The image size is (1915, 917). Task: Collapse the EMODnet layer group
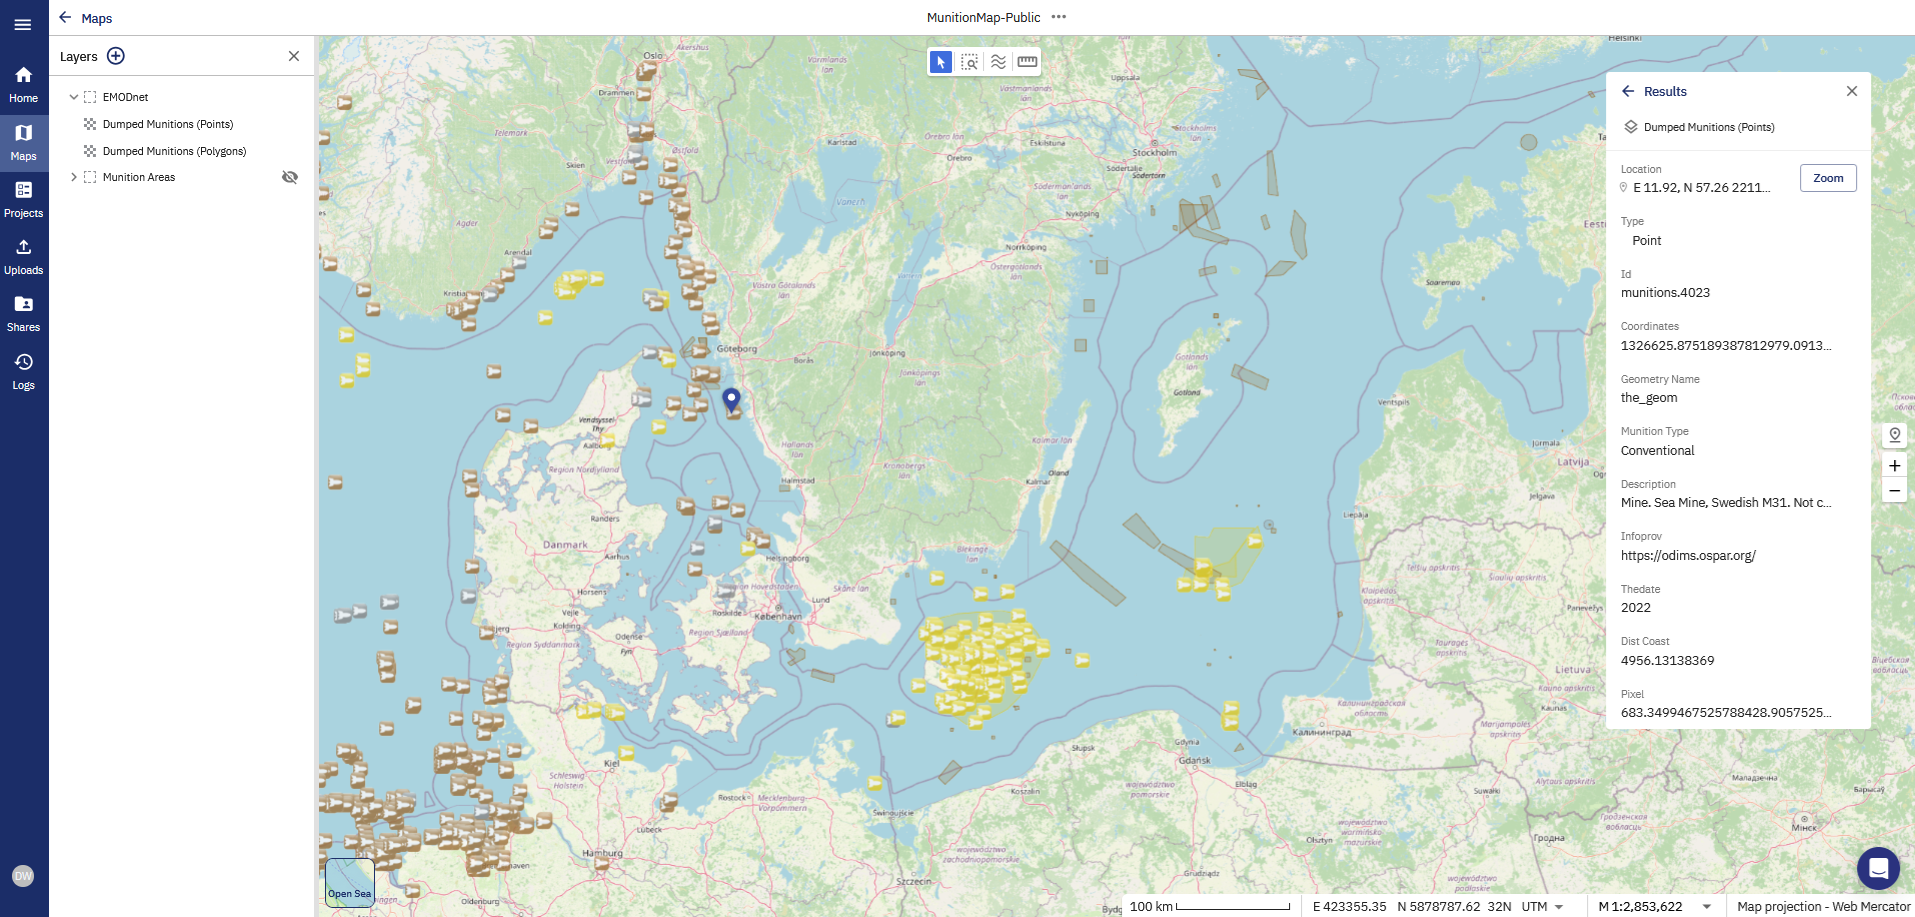[73, 97]
